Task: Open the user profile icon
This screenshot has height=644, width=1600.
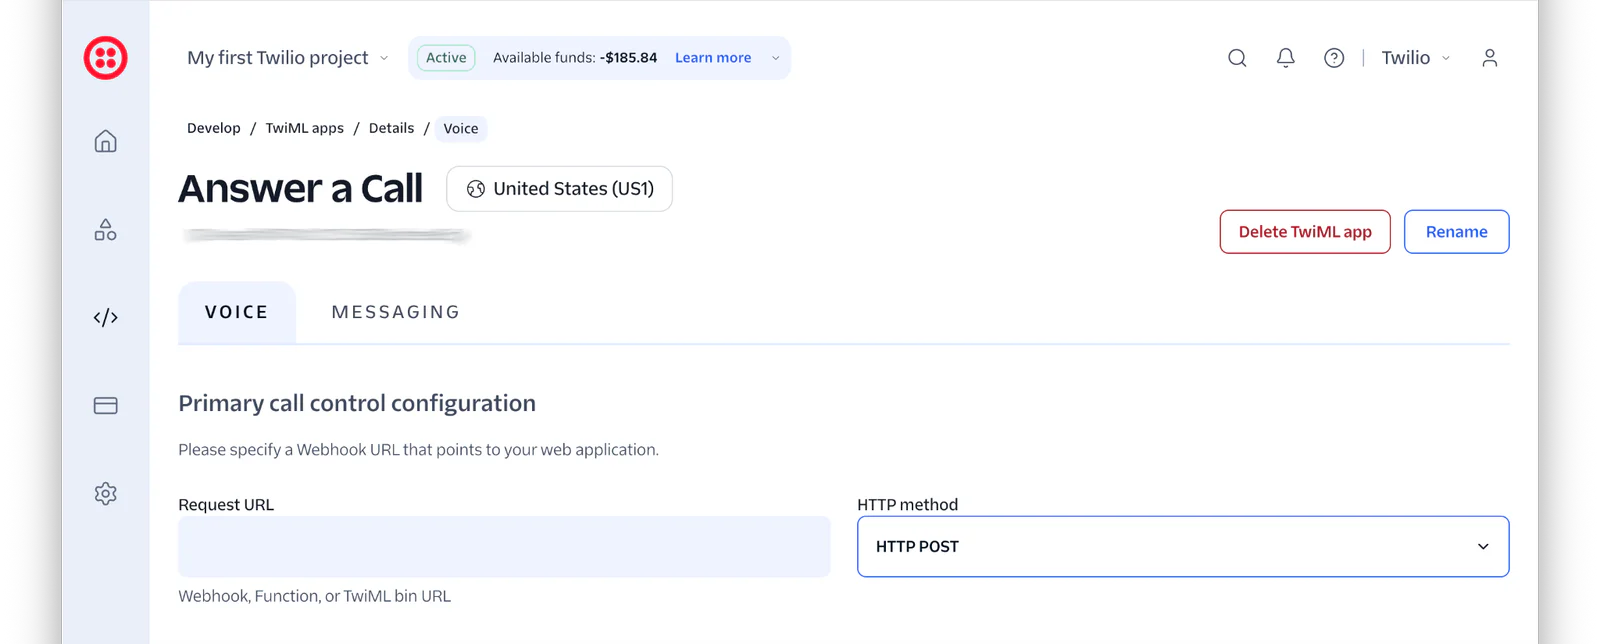Action: (x=1490, y=58)
